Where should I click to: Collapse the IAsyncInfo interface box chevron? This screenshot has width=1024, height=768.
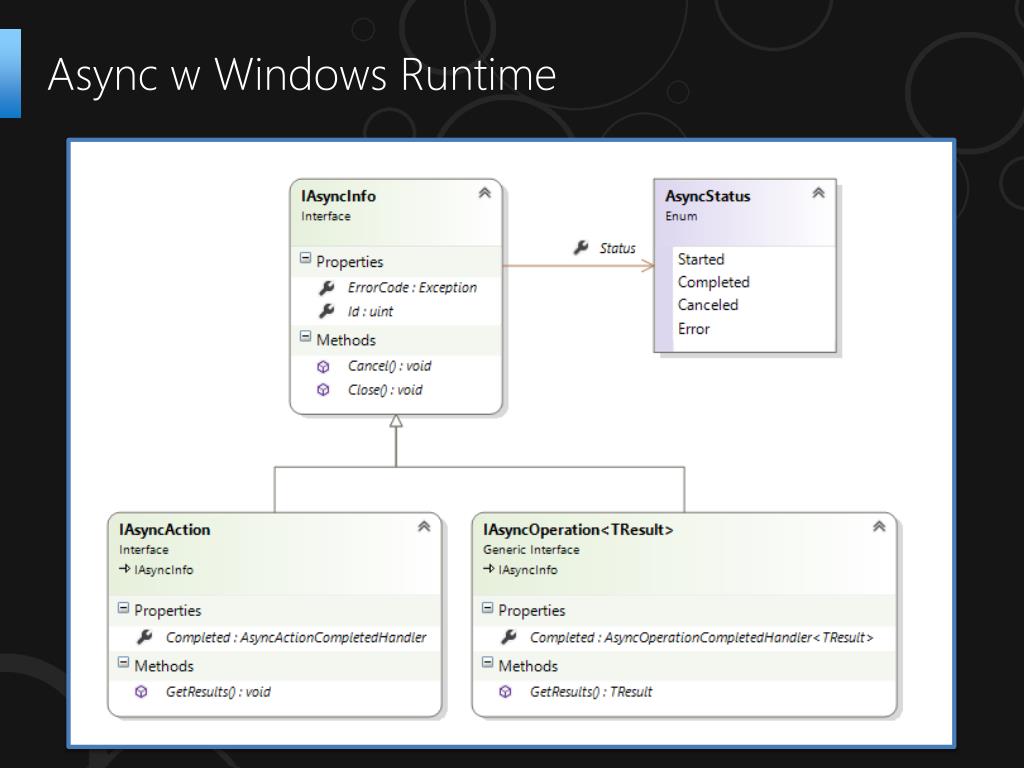coord(485,193)
